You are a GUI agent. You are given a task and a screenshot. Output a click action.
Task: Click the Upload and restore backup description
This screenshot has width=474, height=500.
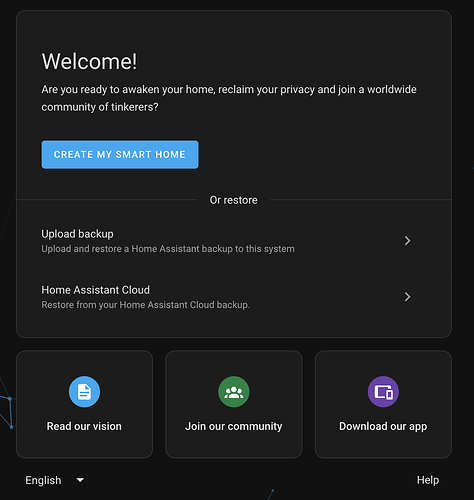168,249
